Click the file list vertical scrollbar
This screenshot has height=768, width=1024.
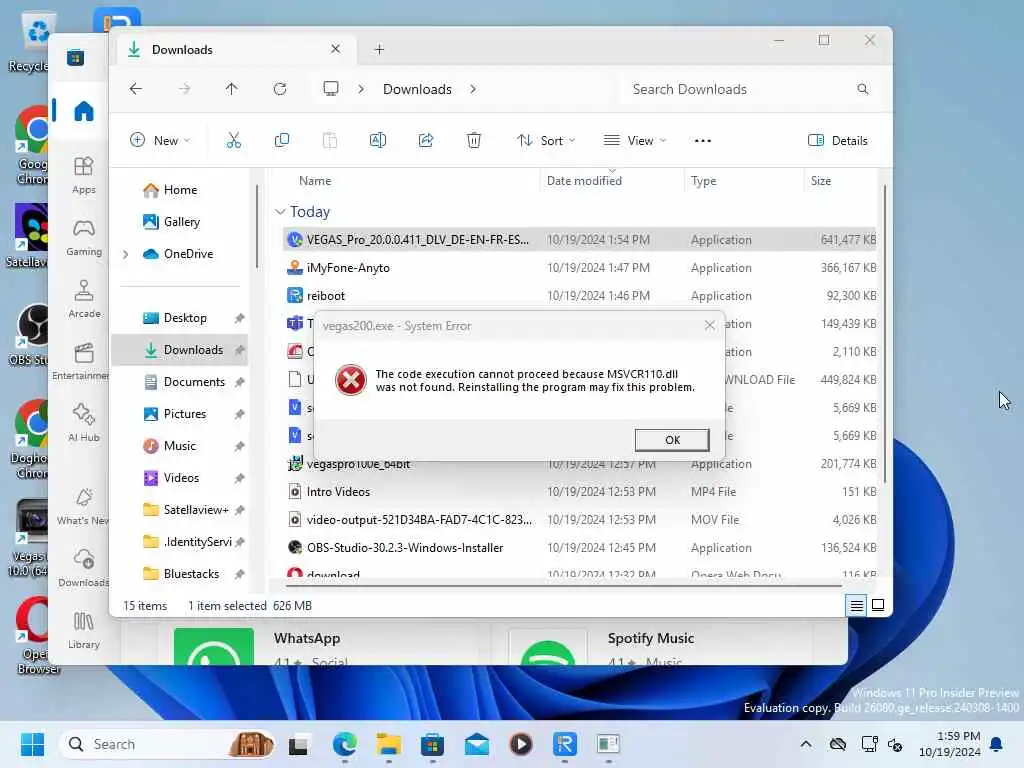[x=885, y=333]
